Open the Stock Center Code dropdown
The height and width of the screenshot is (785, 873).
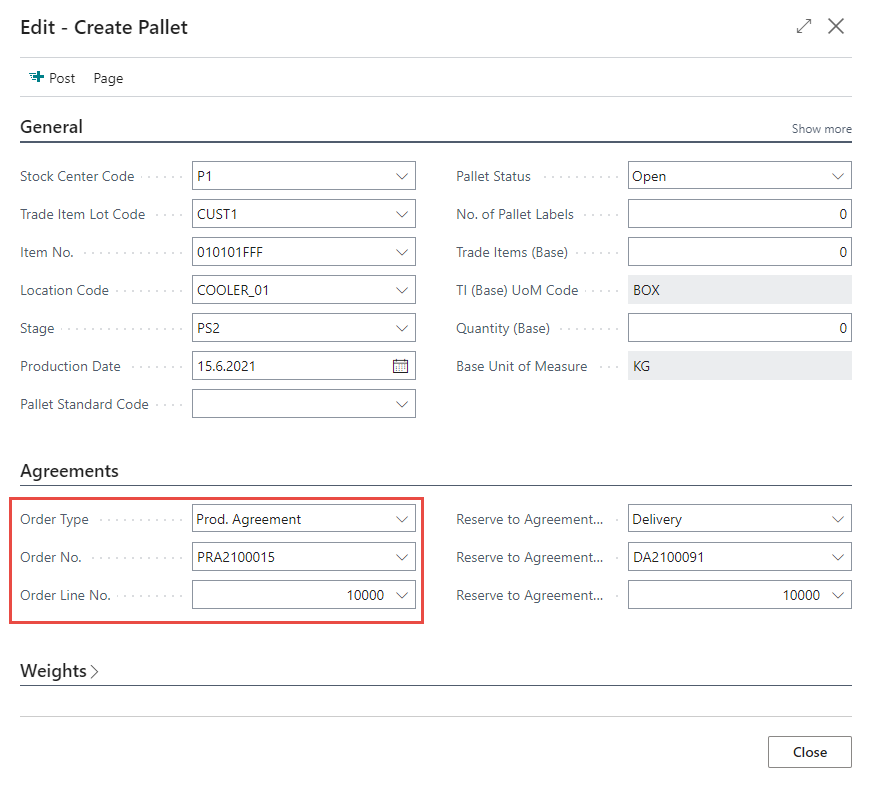pyautogui.click(x=401, y=176)
